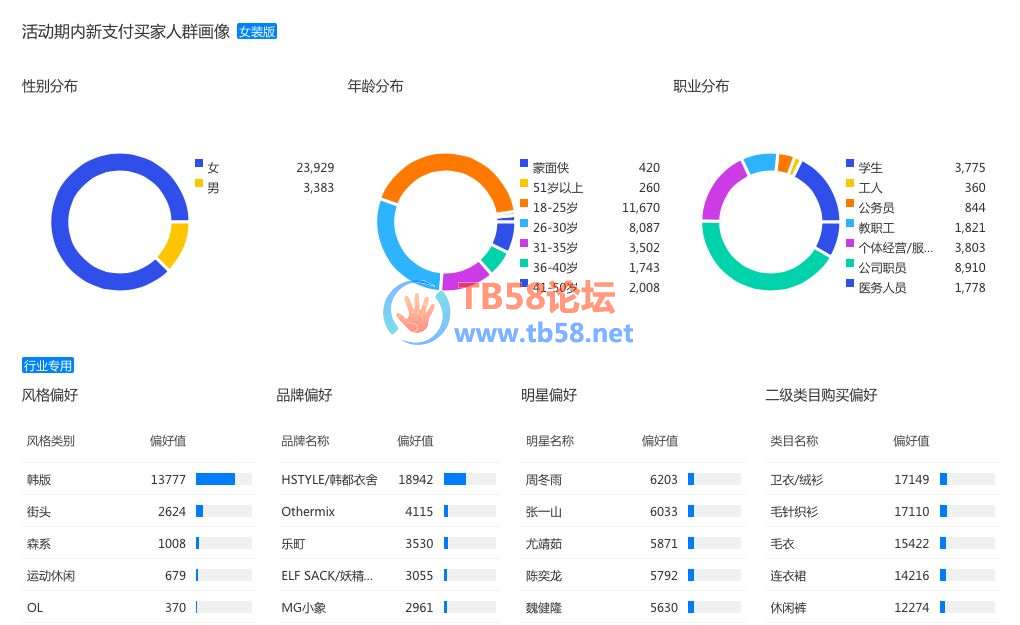Select the 26-30岁 legend color square
The width and height of the screenshot is (1020, 625).
click(524, 224)
